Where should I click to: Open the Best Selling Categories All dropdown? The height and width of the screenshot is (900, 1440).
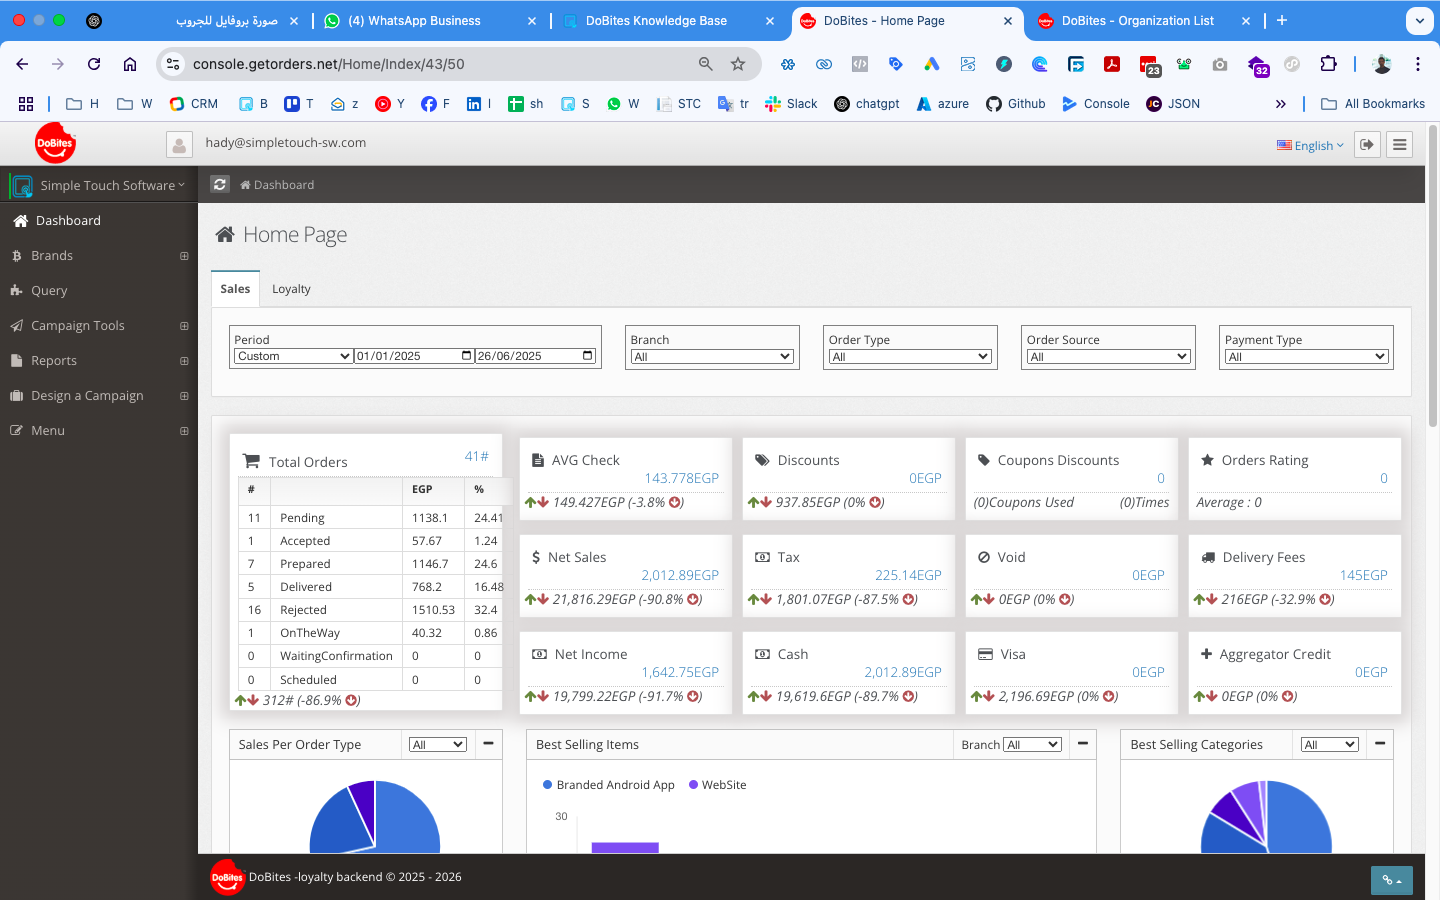pos(1330,744)
